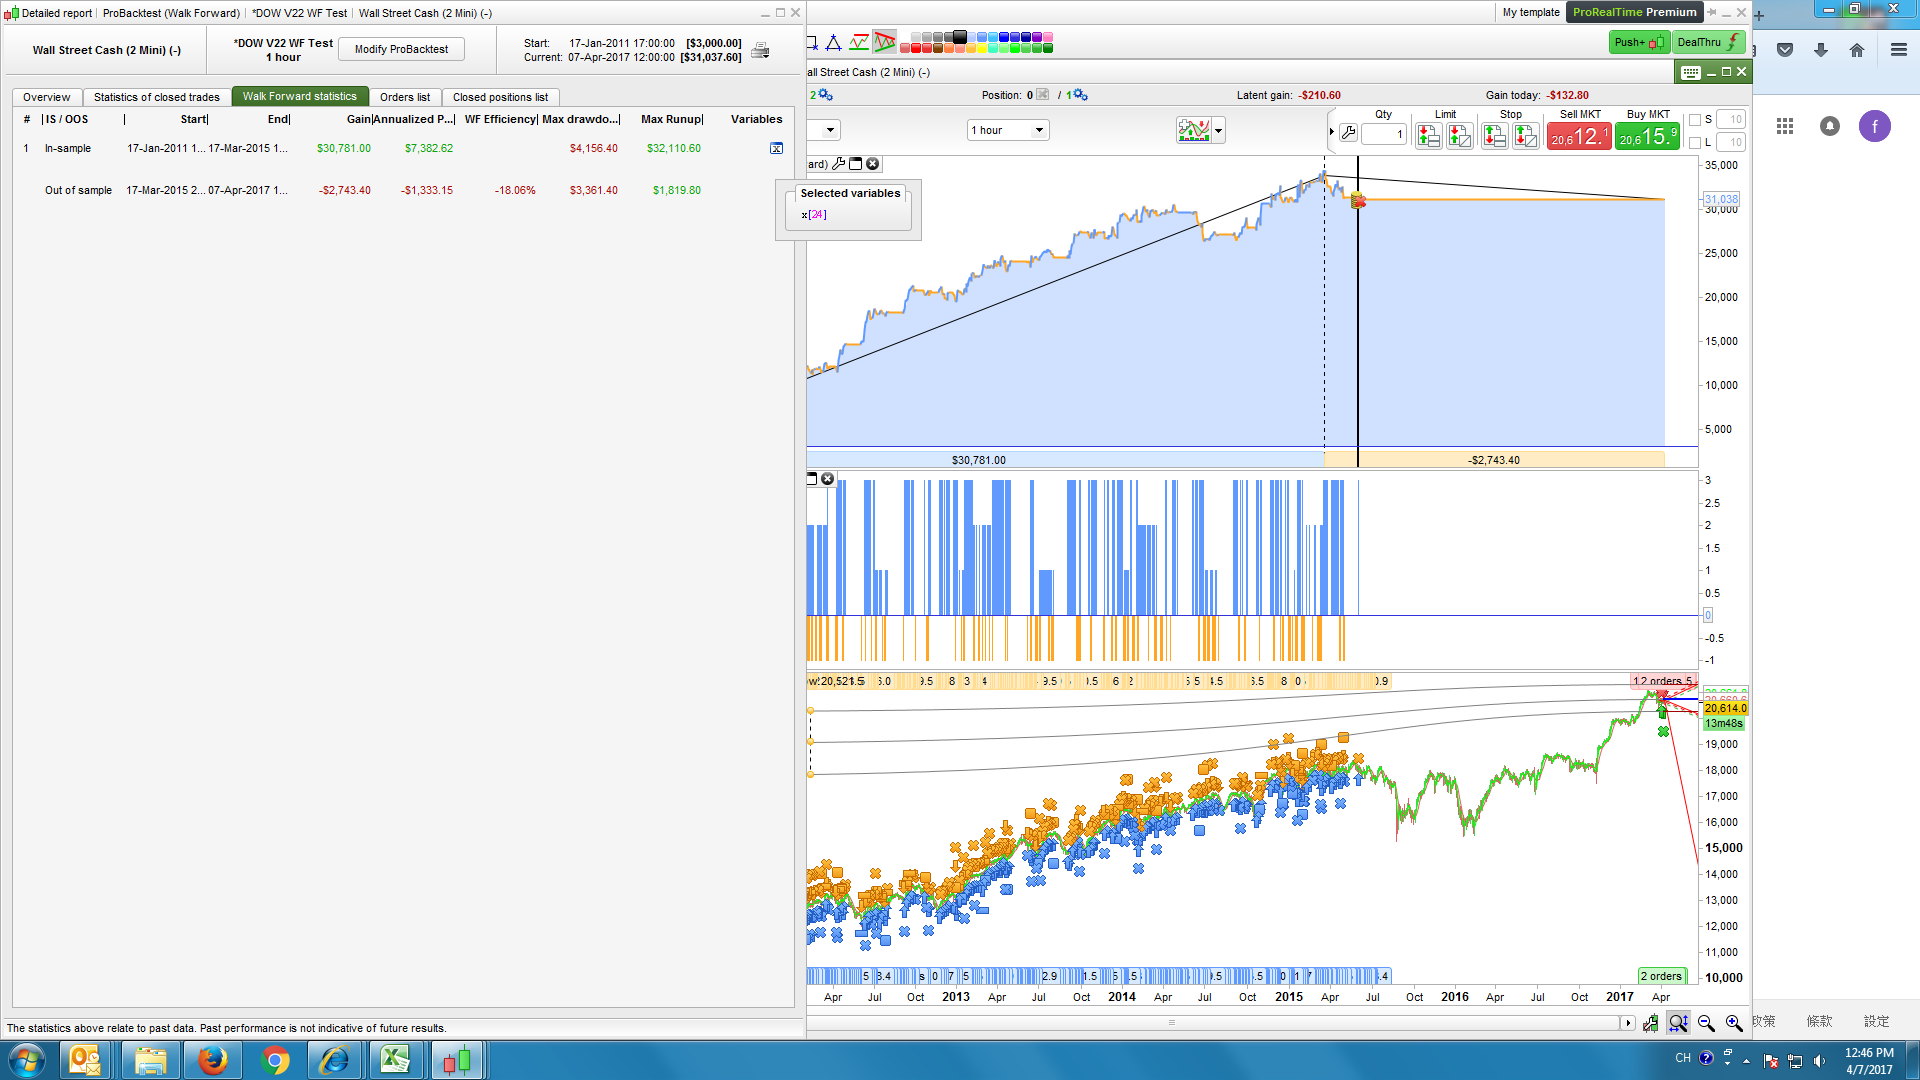
Task: Toggle the DealThru button
Action: pos(1708,42)
